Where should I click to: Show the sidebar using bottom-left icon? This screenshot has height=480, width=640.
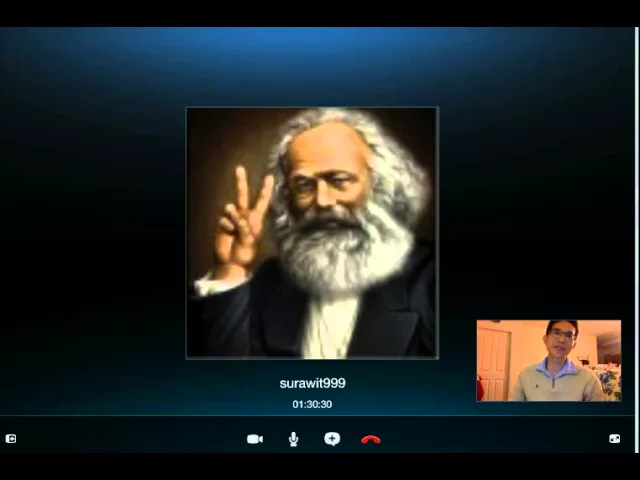click(11, 439)
